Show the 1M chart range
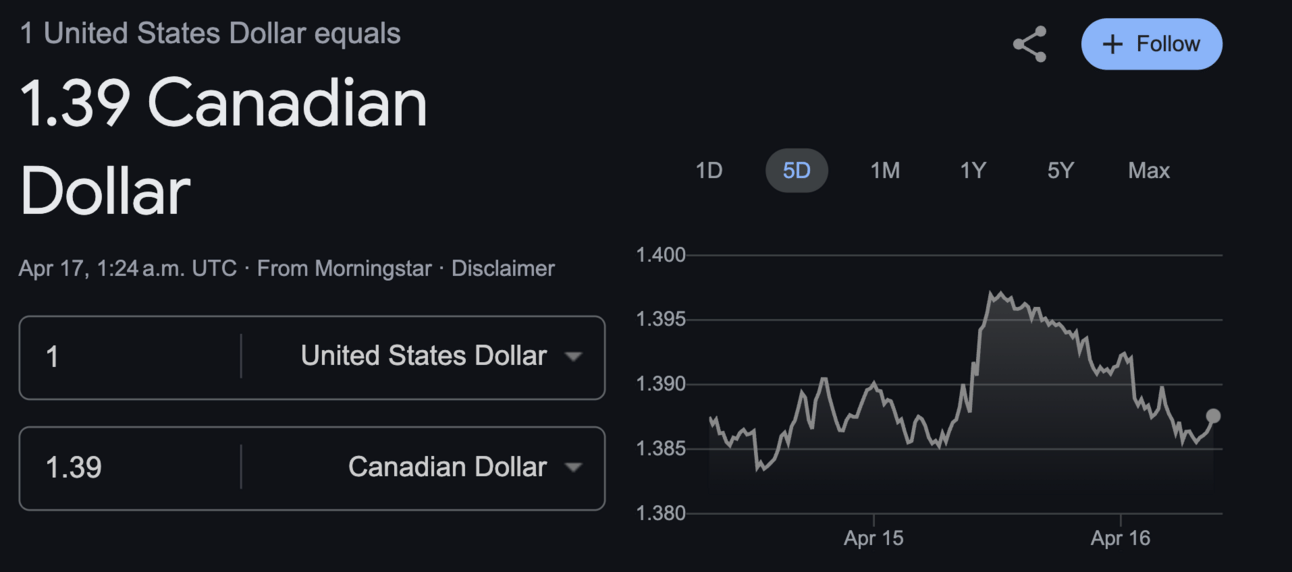 tap(885, 171)
